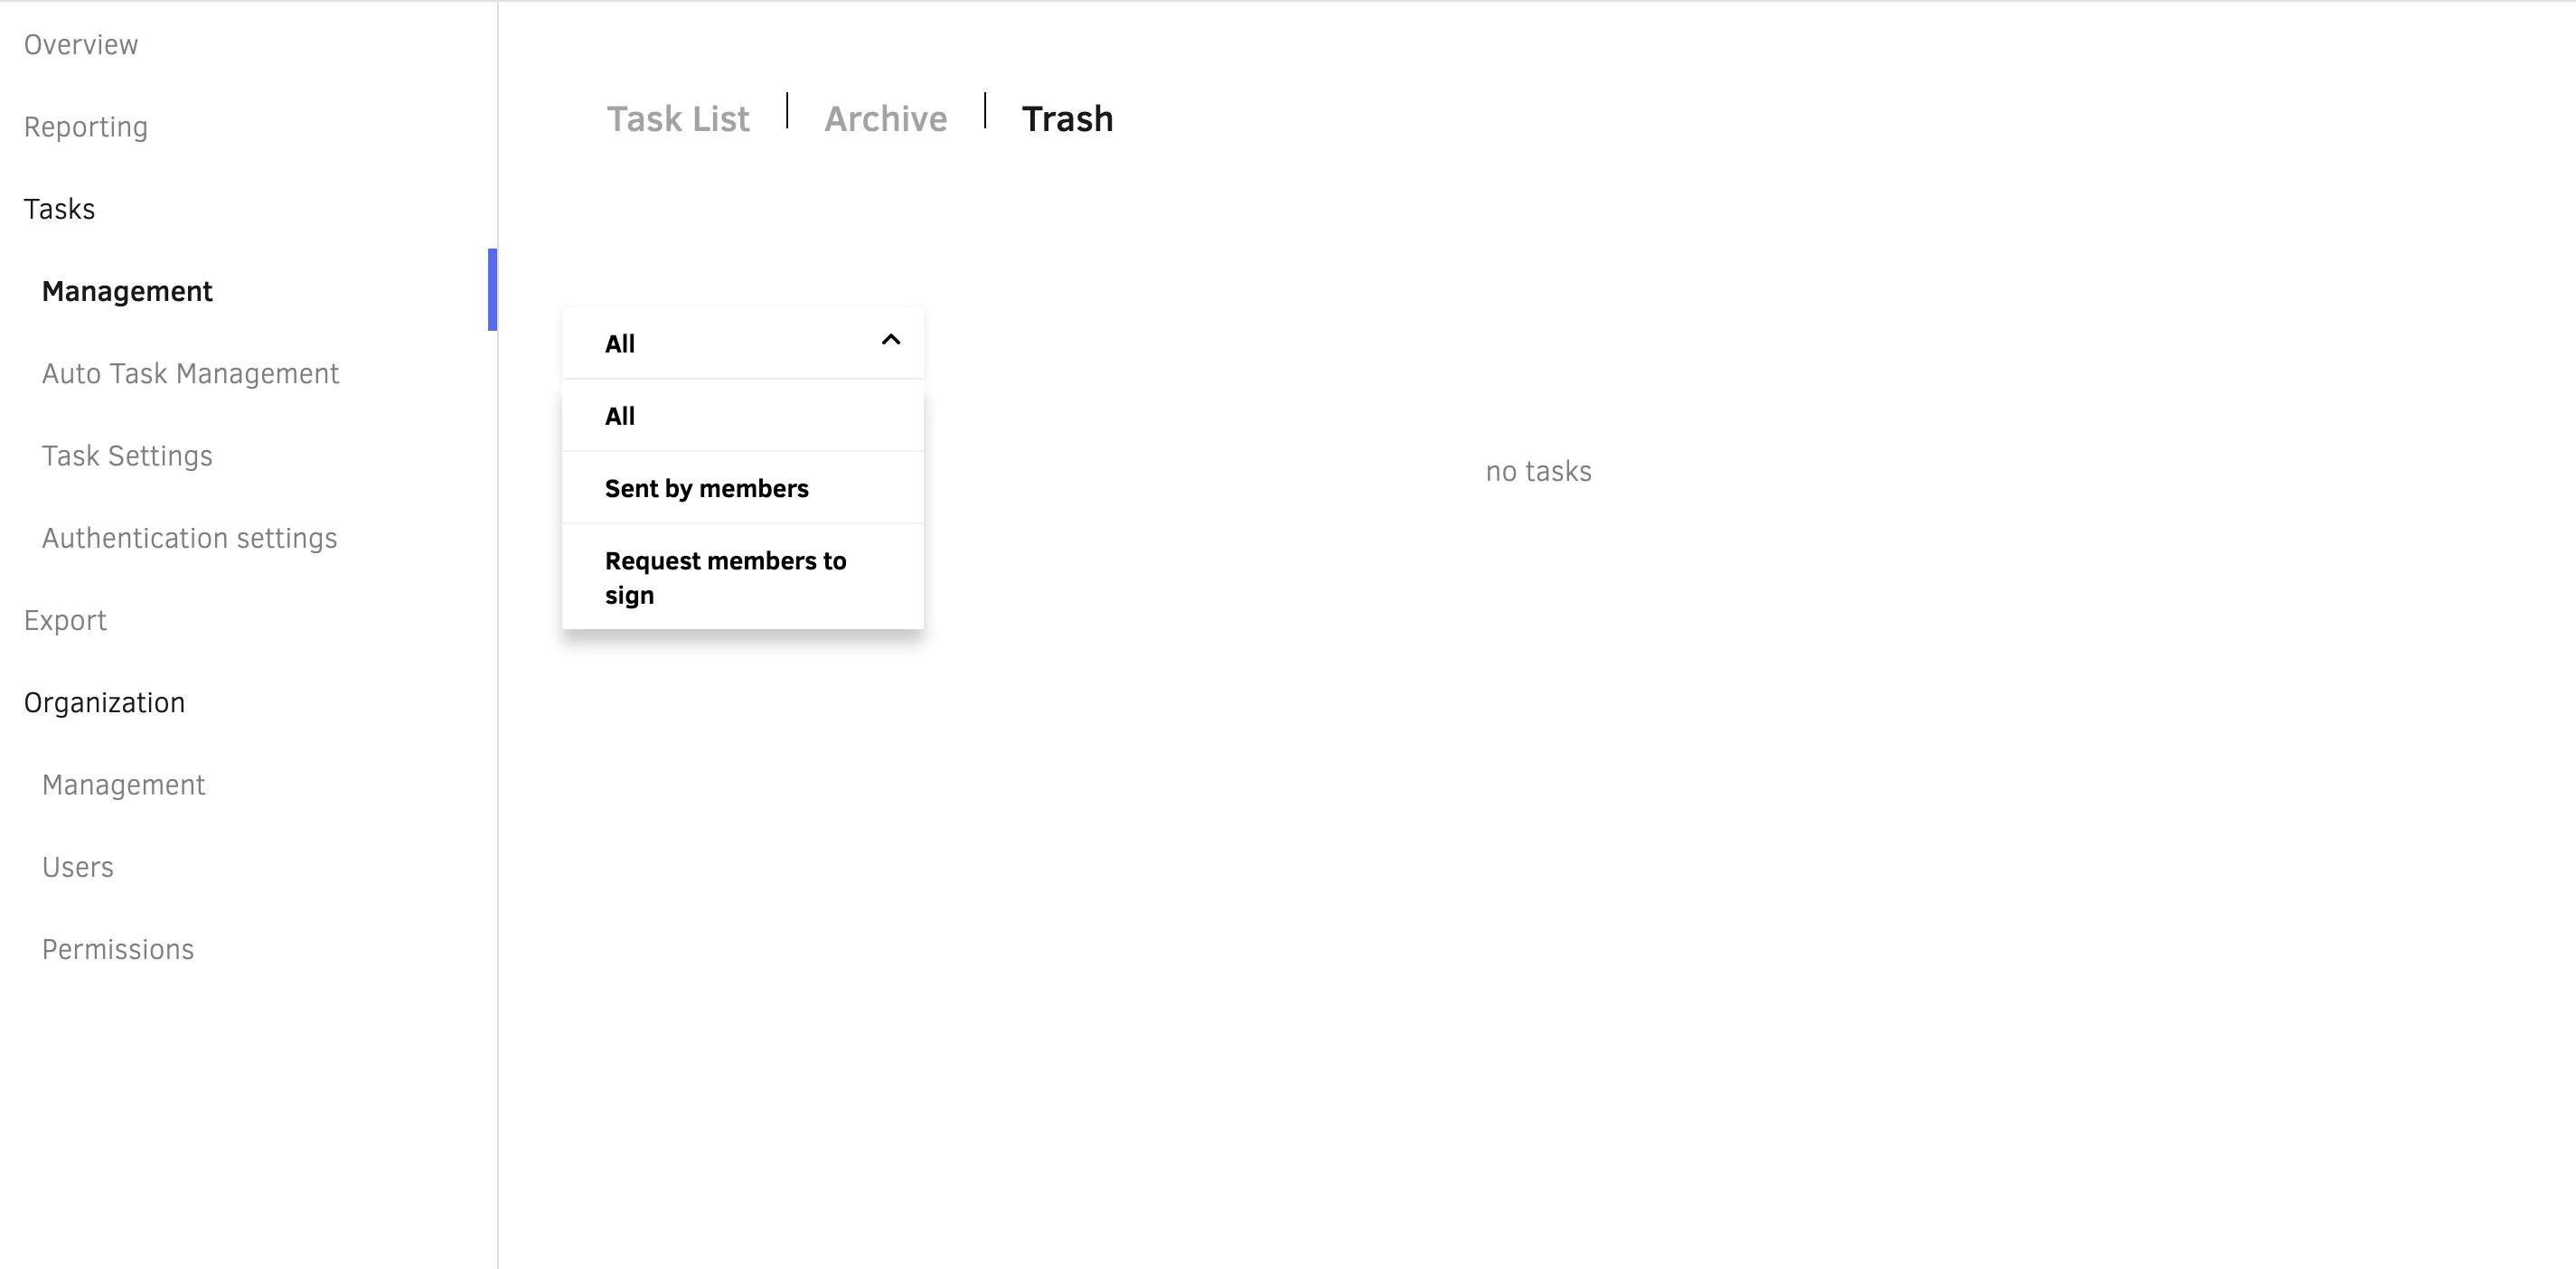Screen dimensions: 2576x1269
Task: Open Authentication settings page
Action: 189,538
